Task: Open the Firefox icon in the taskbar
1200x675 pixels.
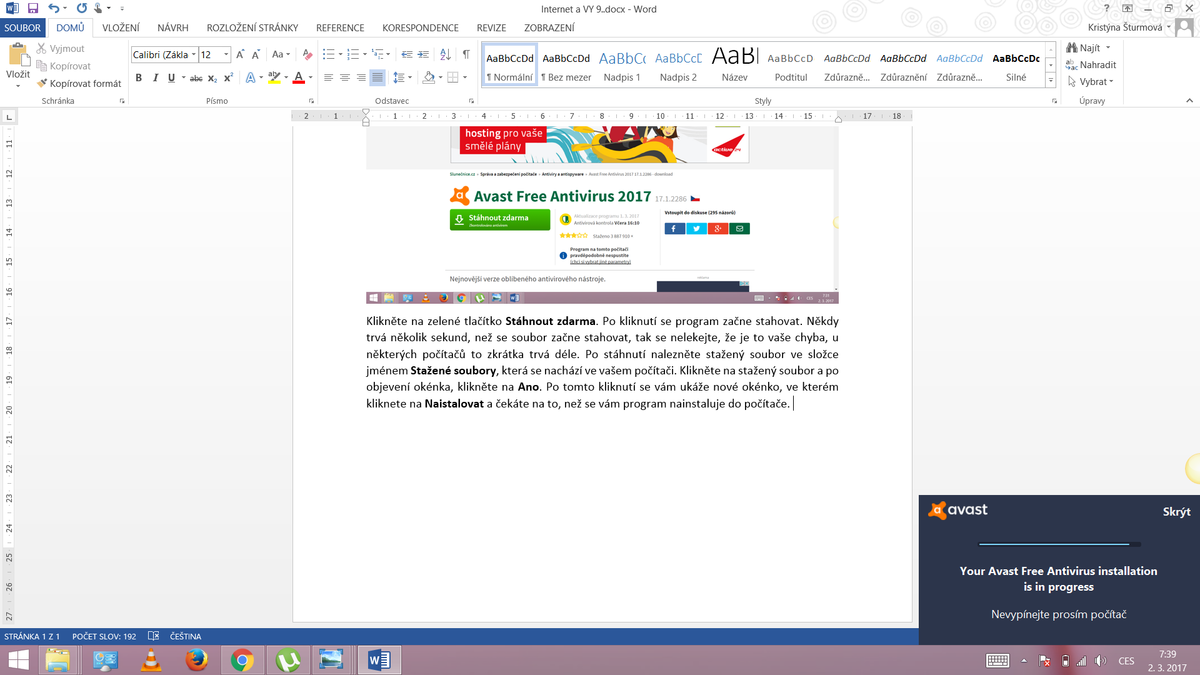Action: [x=196, y=660]
